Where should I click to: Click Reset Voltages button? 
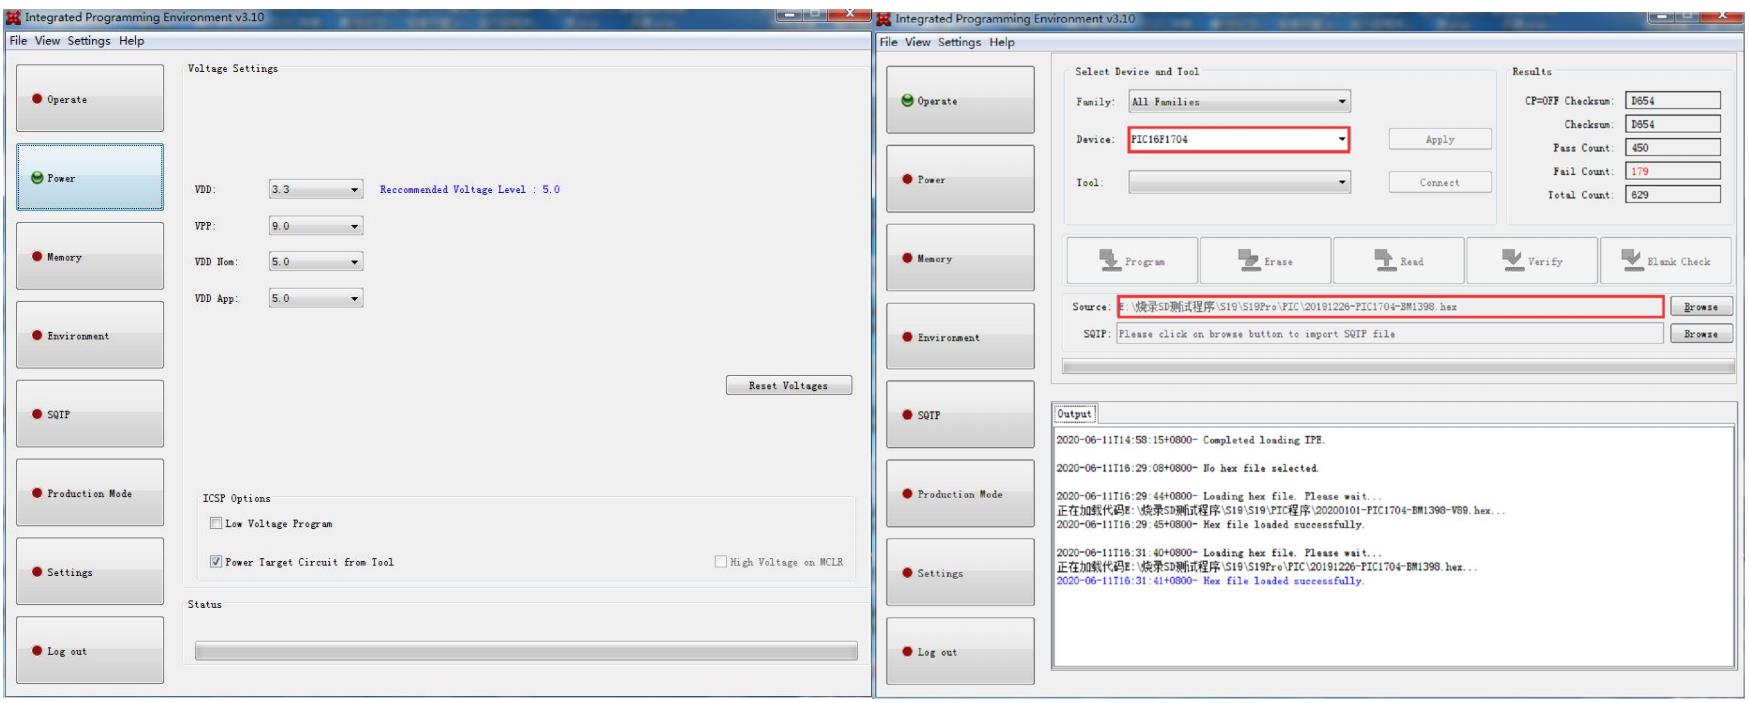point(789,385)
